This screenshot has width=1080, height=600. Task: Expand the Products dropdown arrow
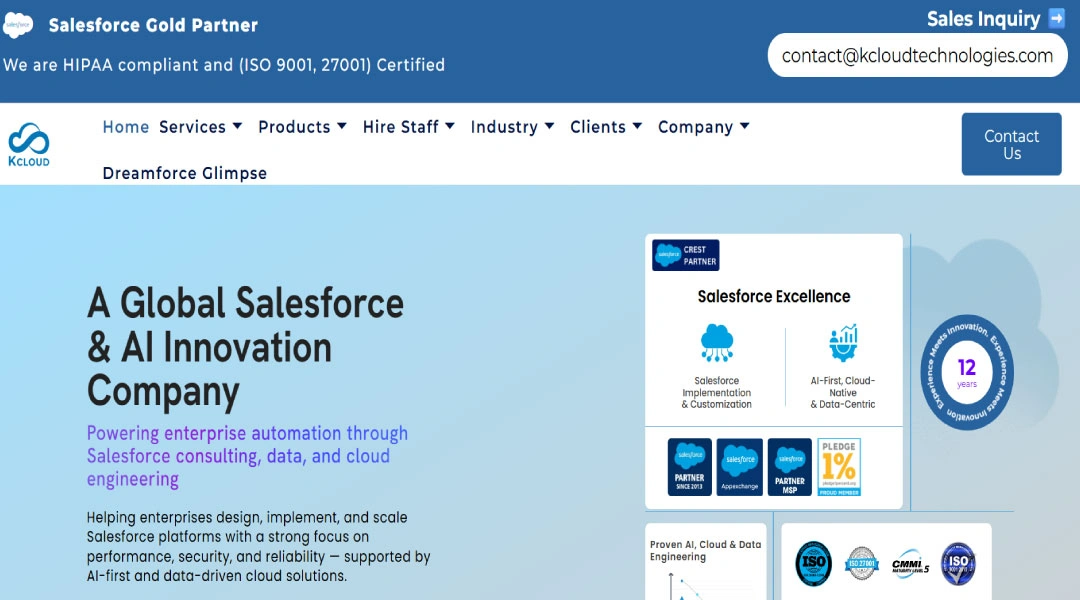[342, 126]
